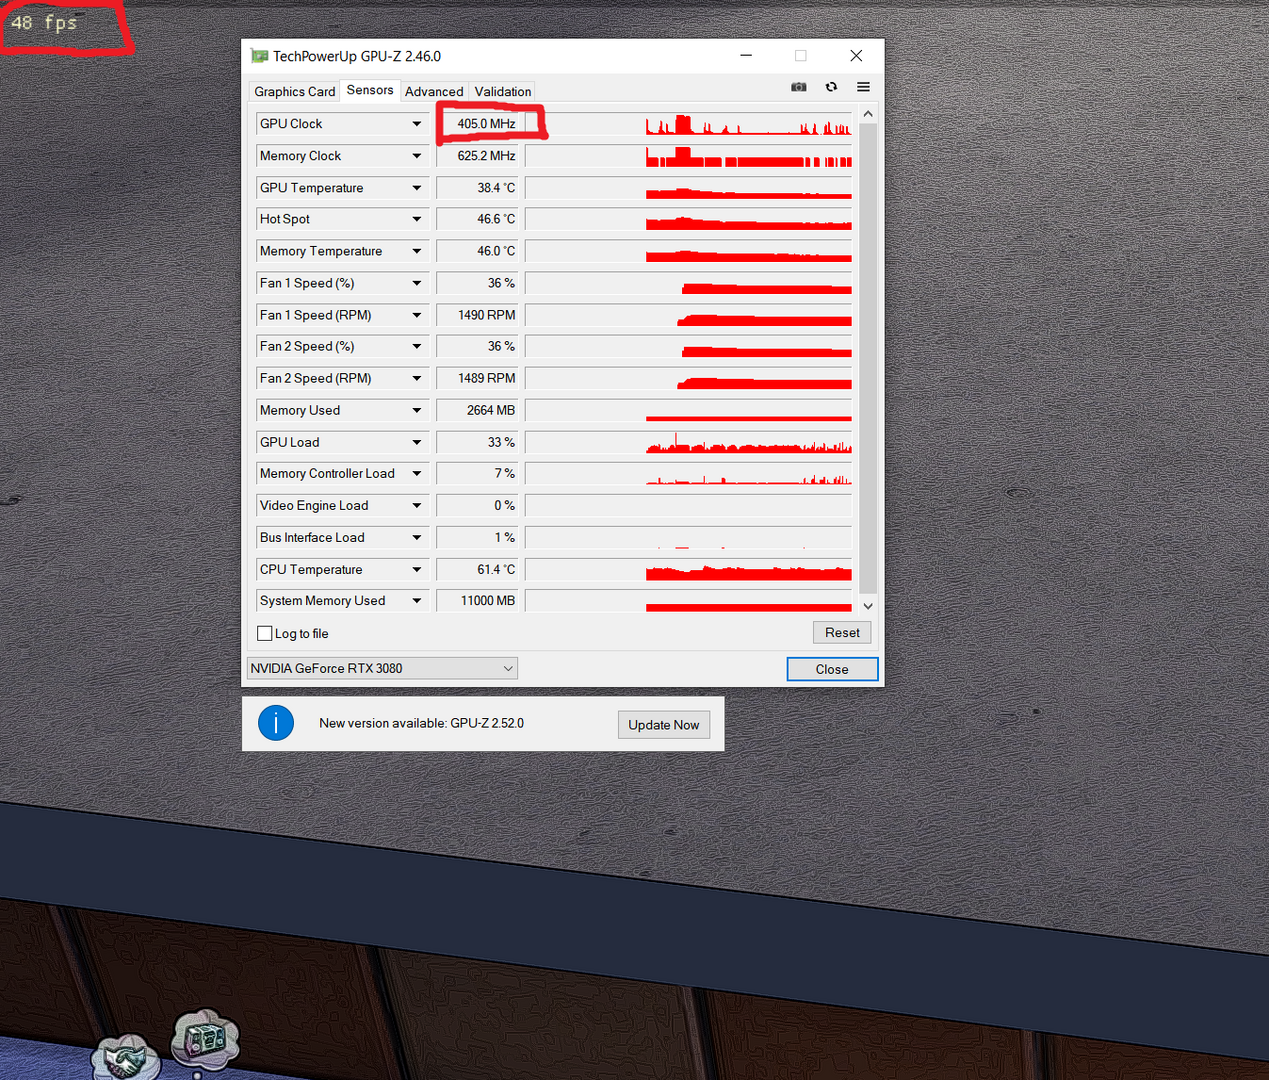Viewport: 1269px width, 1080px height.
Task: Open the Fan 1 Speed (%) dropdown
Action: click(x=417, y=283)
